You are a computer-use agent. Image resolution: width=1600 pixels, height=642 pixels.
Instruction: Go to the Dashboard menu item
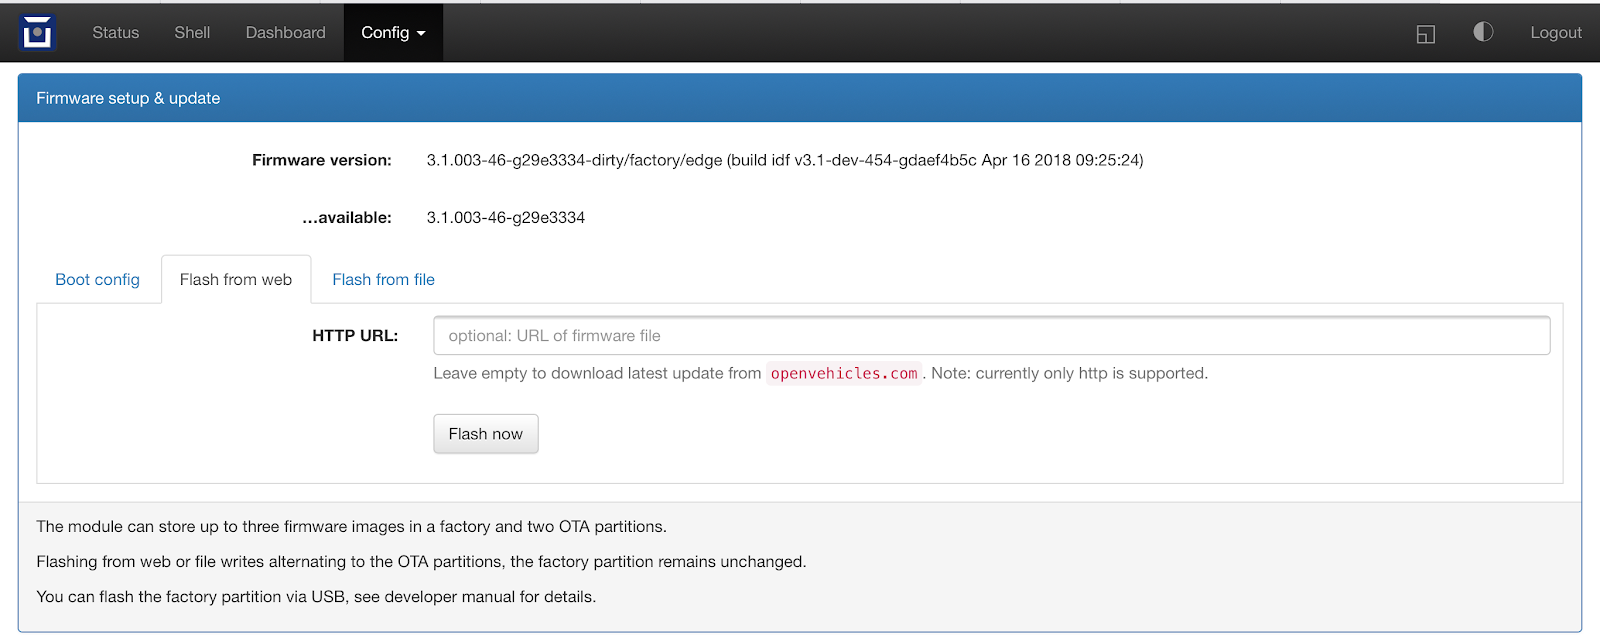tap(286, 32)
